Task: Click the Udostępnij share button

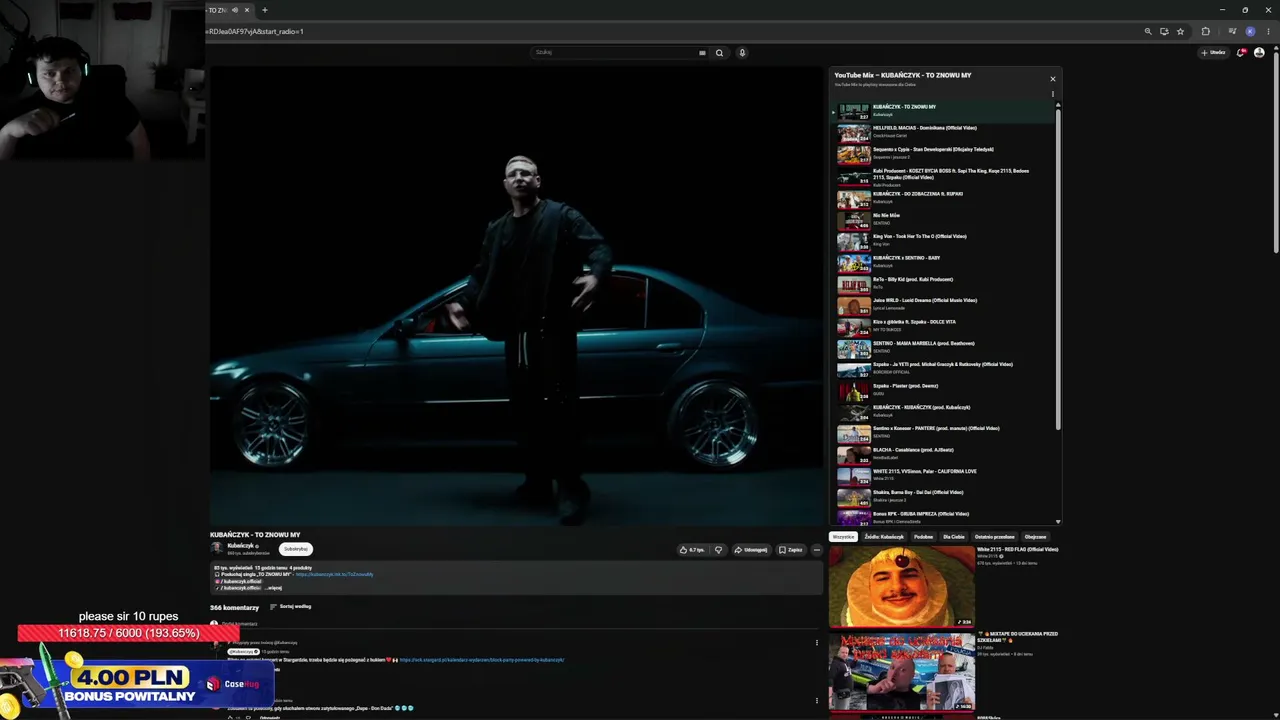Action: 751,549
